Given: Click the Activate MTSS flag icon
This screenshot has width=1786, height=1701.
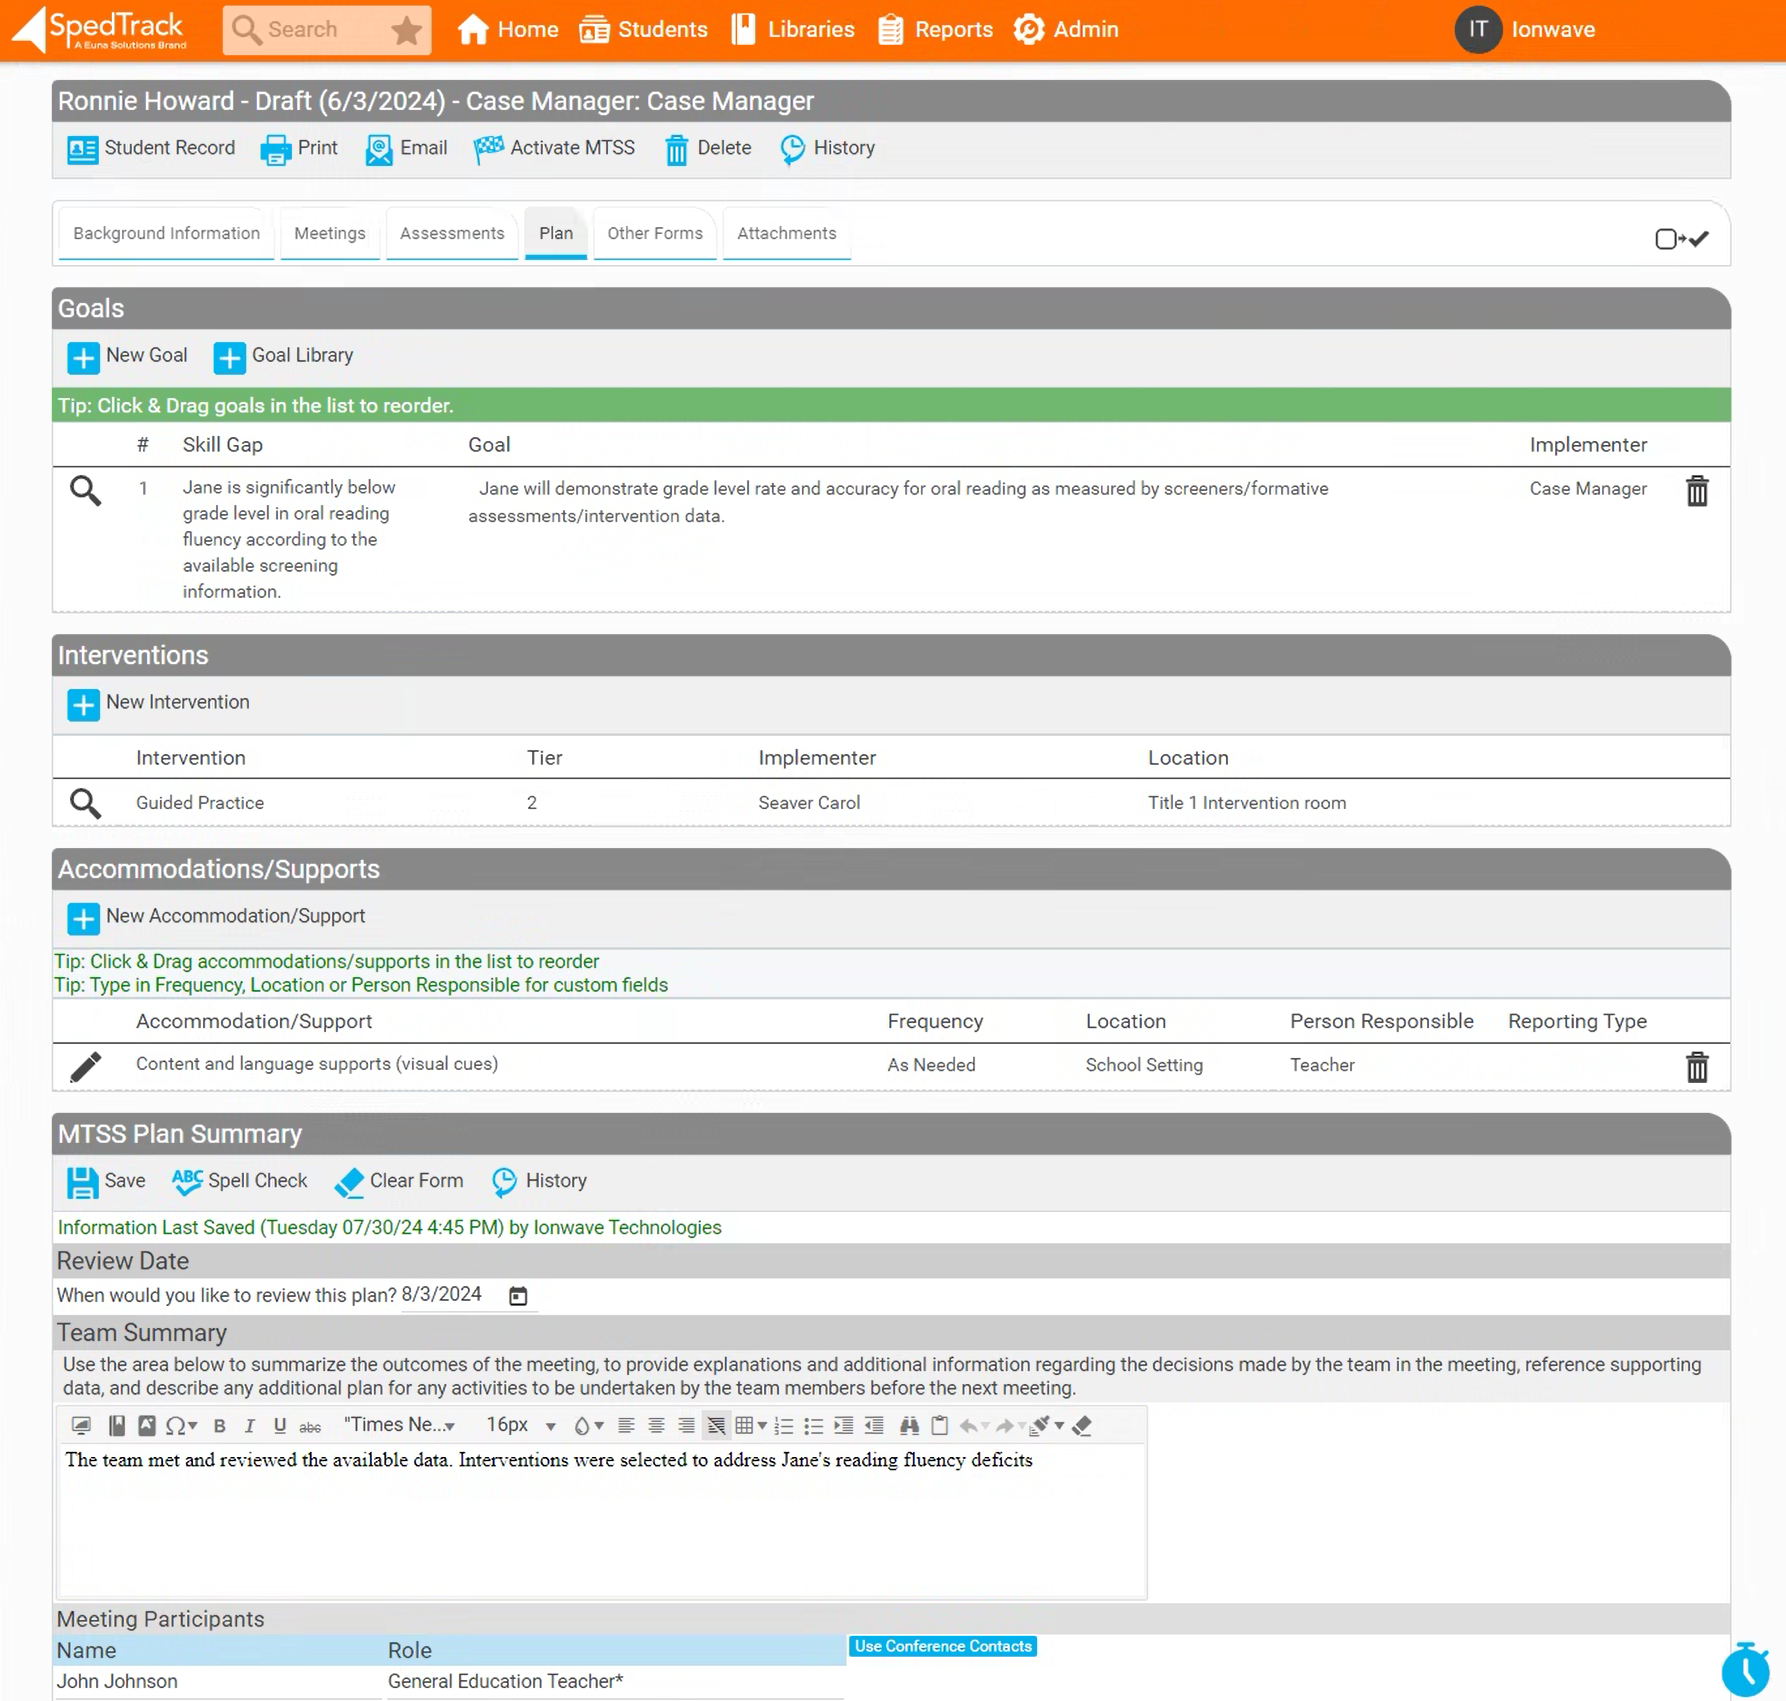Looking at the screenshot, I should point(488,149).
